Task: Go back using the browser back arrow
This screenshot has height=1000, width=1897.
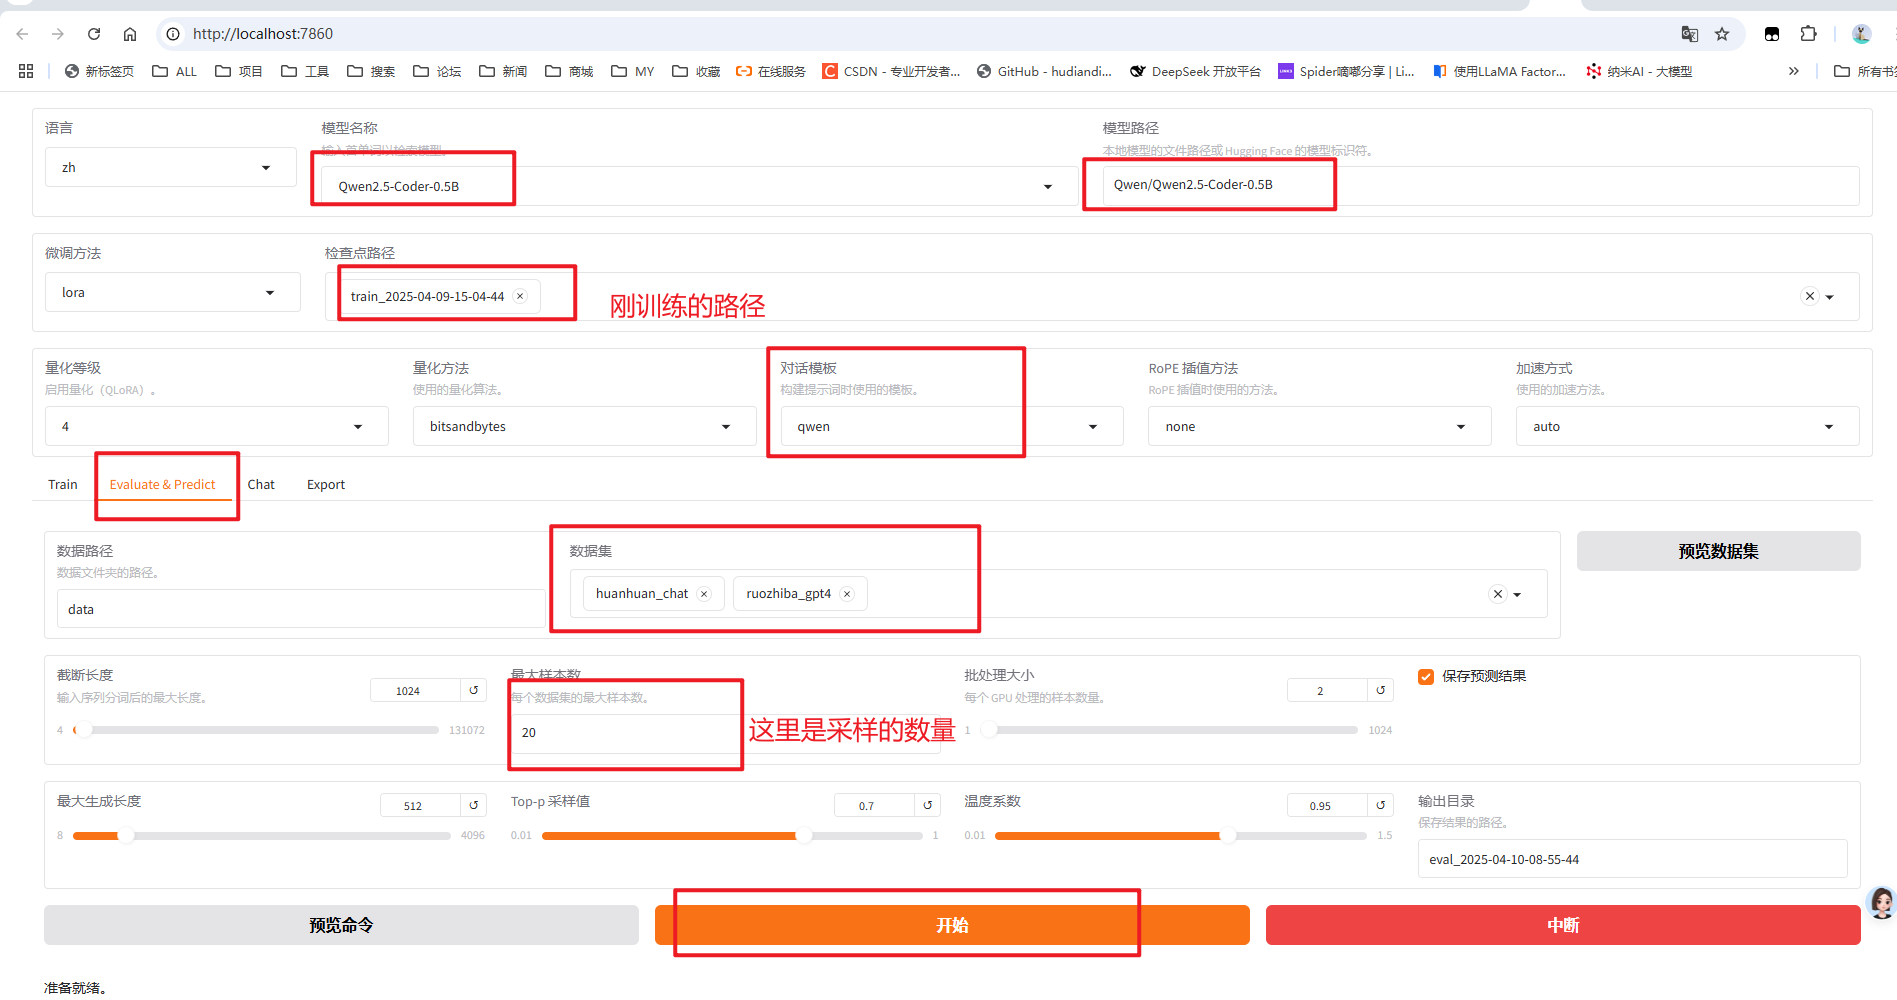Action: click(22, 34)
